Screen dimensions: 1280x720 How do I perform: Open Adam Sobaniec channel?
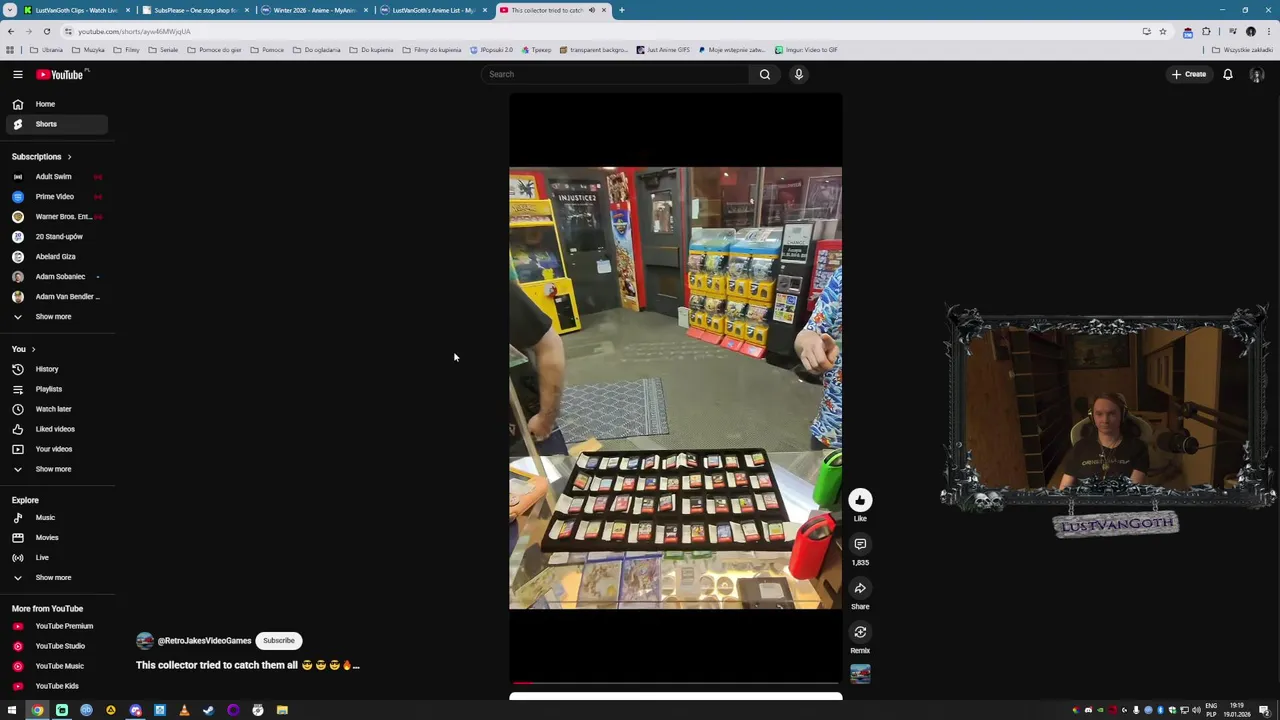(57, 276)
